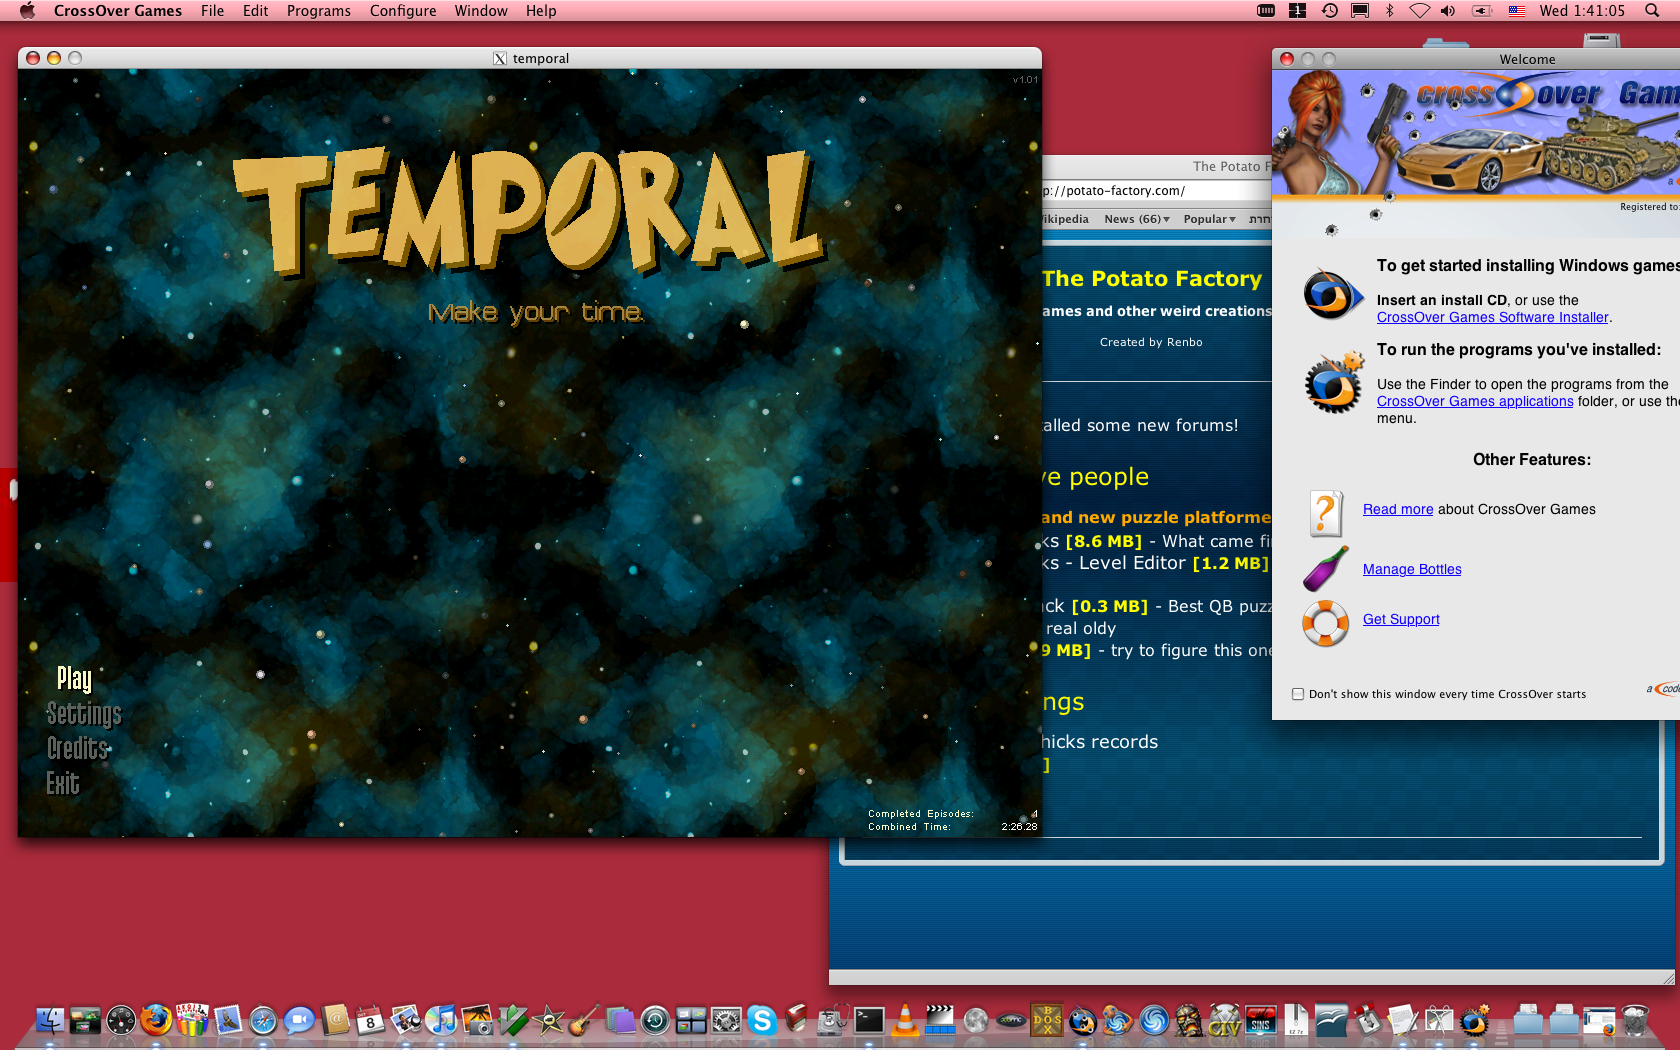Enable Don't show this window every time CrossOver starts
This screenshot has width=1680, height=1050.
pos(1297,693)
